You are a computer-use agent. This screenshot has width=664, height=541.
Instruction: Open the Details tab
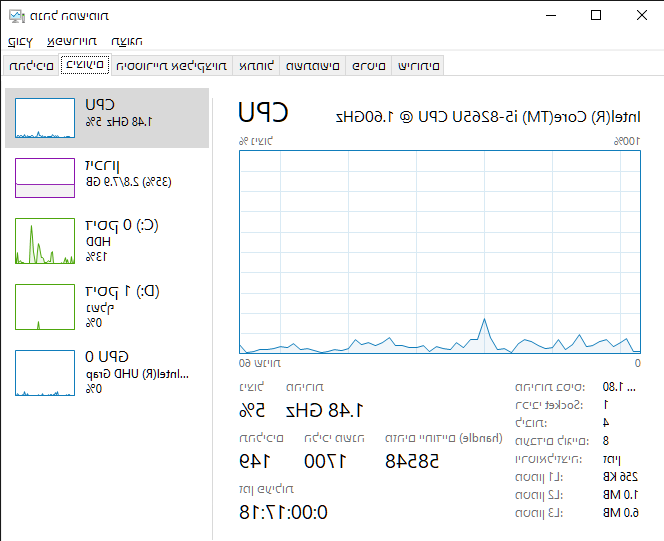(x=369, y=66)
